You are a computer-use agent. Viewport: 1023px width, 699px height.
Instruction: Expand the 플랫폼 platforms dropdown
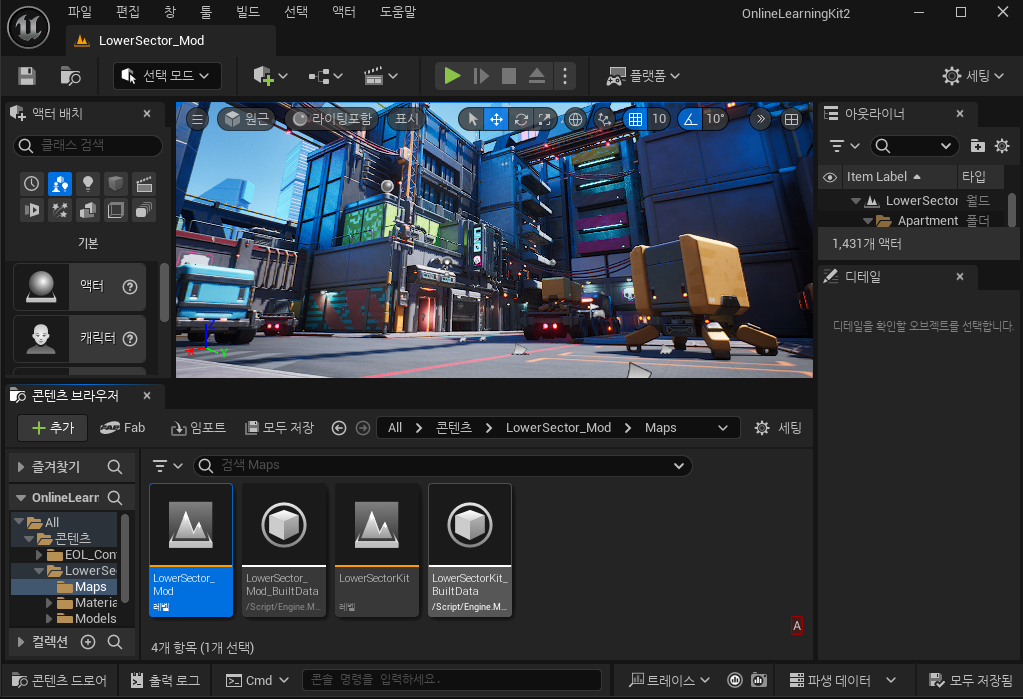643,76
